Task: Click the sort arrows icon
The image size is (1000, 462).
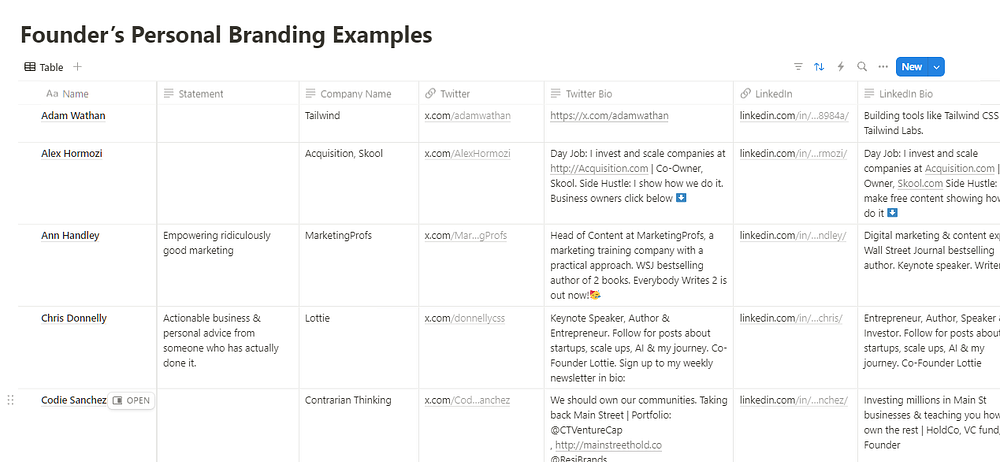Action: tap(819, 67)
